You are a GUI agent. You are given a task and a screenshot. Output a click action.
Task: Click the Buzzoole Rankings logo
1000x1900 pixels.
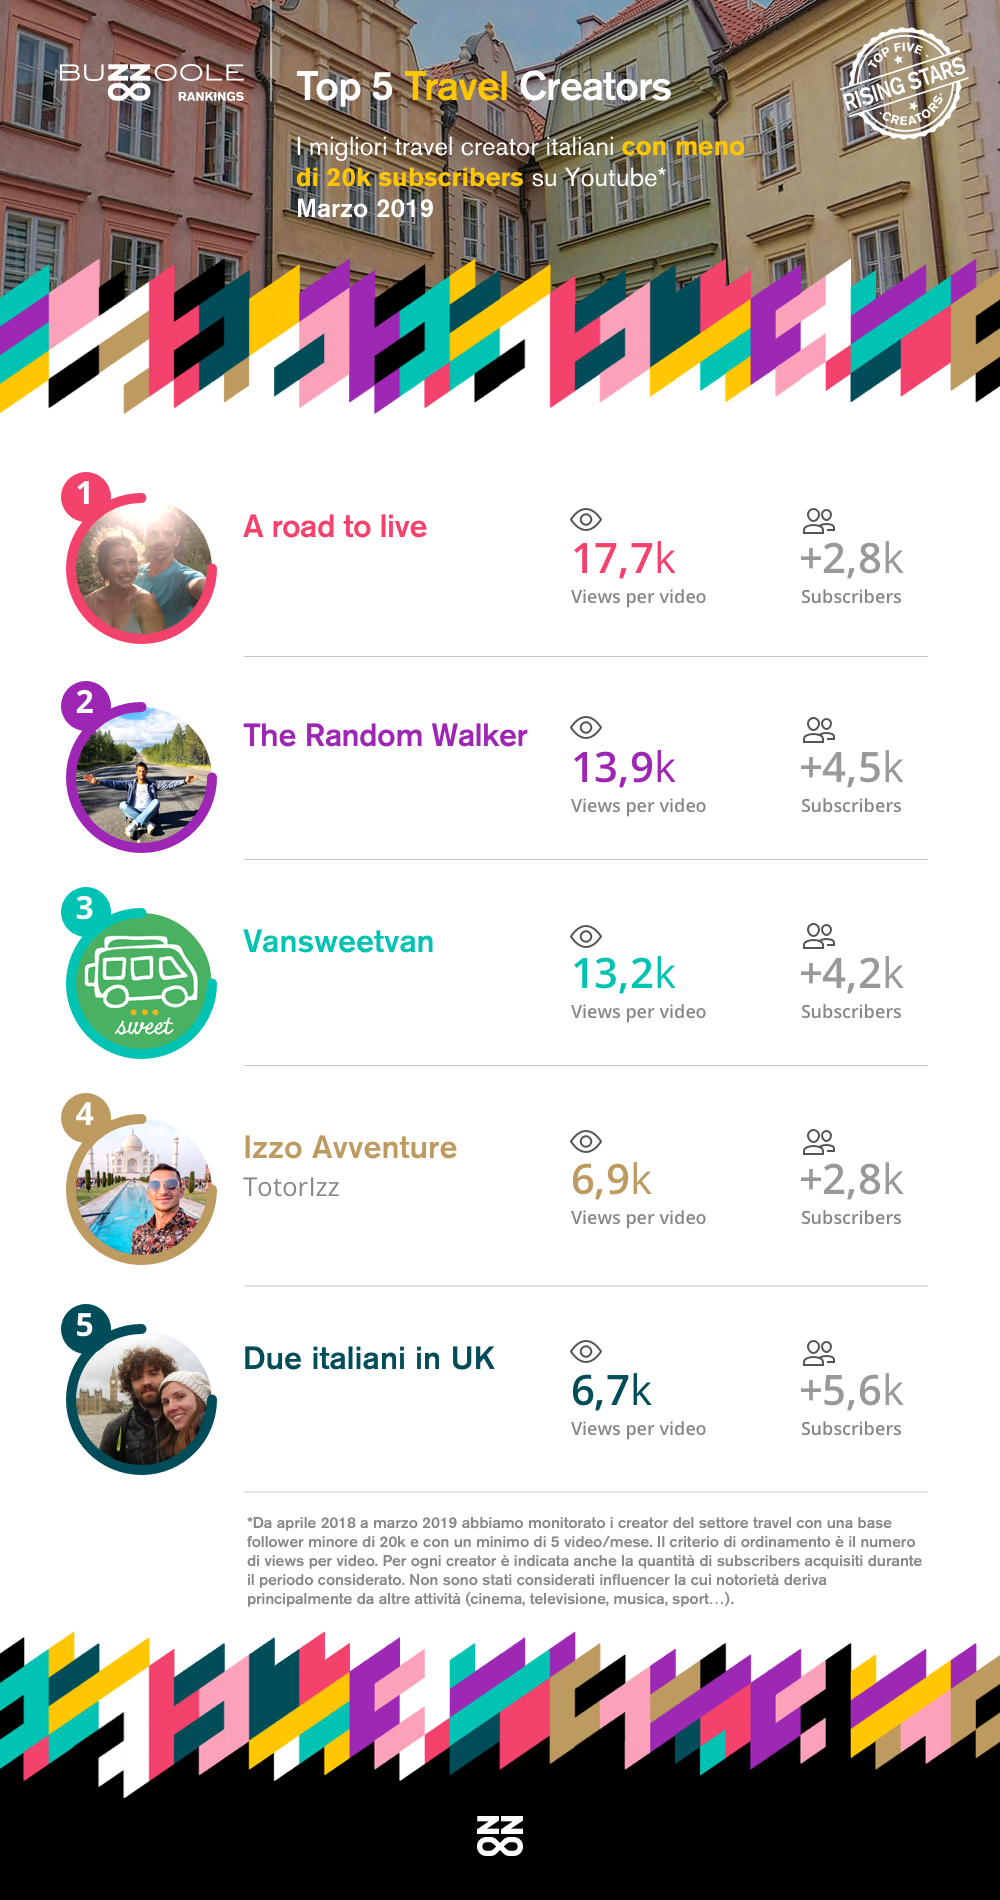click(x=151, y=82)
